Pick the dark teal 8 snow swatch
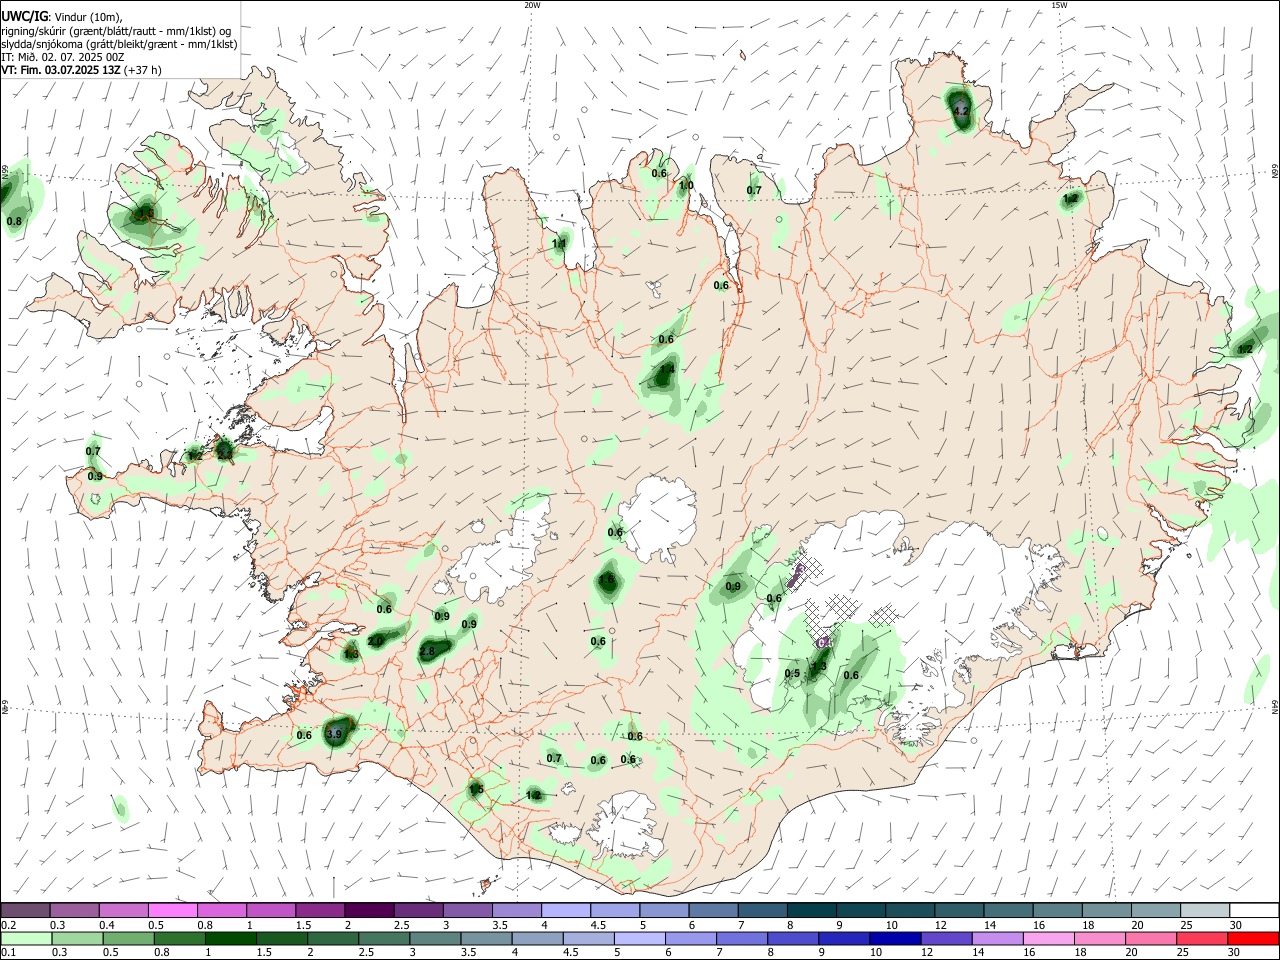1280x960 pixels. [x=811, y=910]
